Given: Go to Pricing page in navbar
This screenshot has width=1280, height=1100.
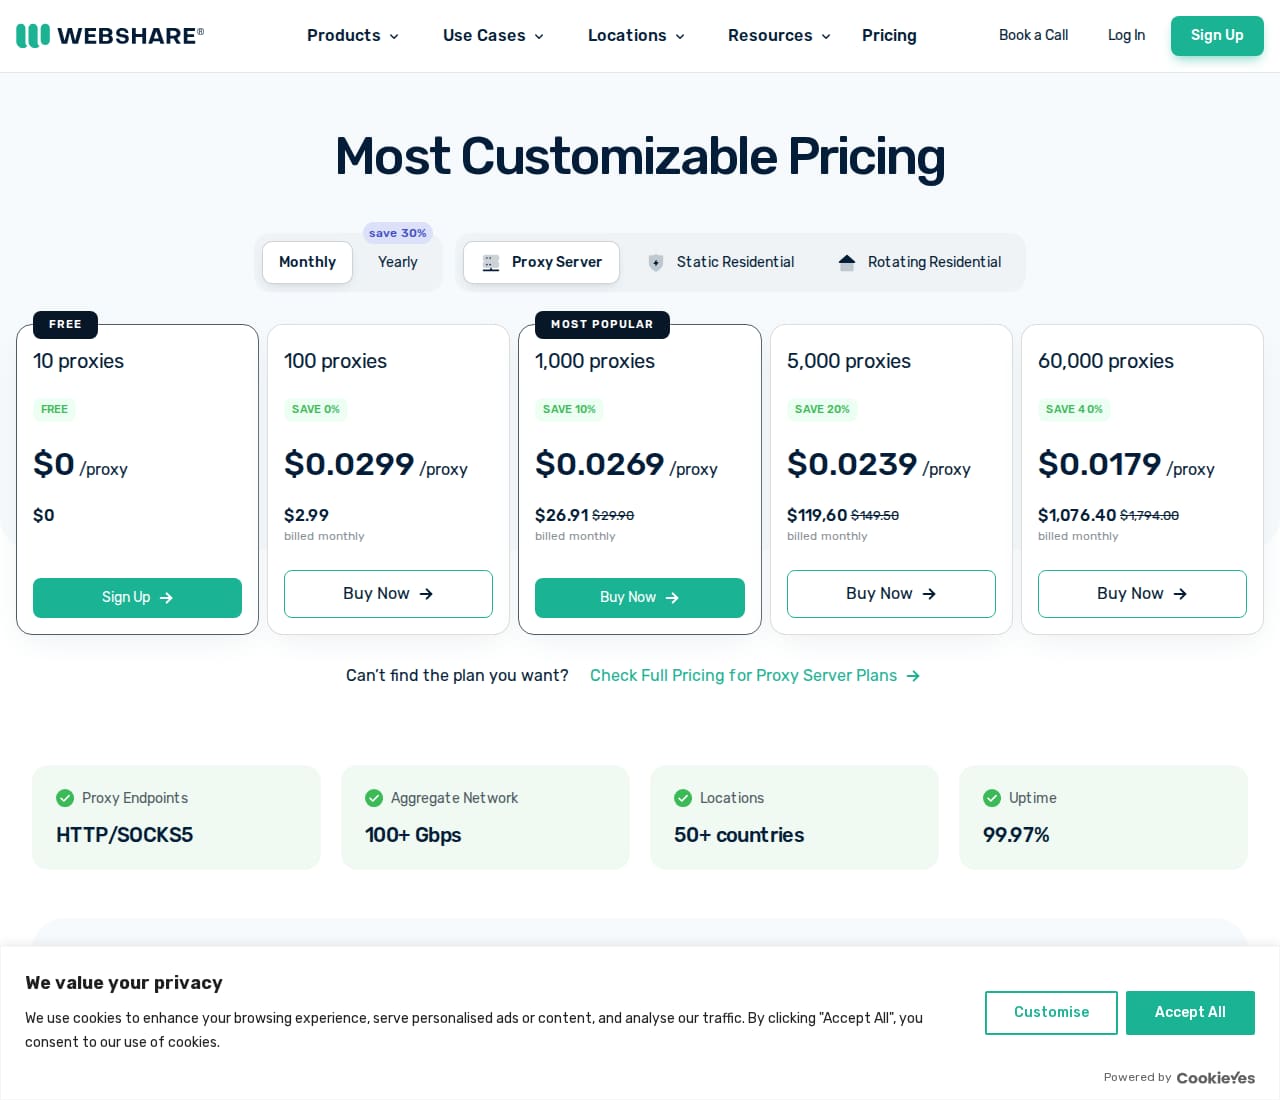Looking at the screenshot, I should 889,36.
